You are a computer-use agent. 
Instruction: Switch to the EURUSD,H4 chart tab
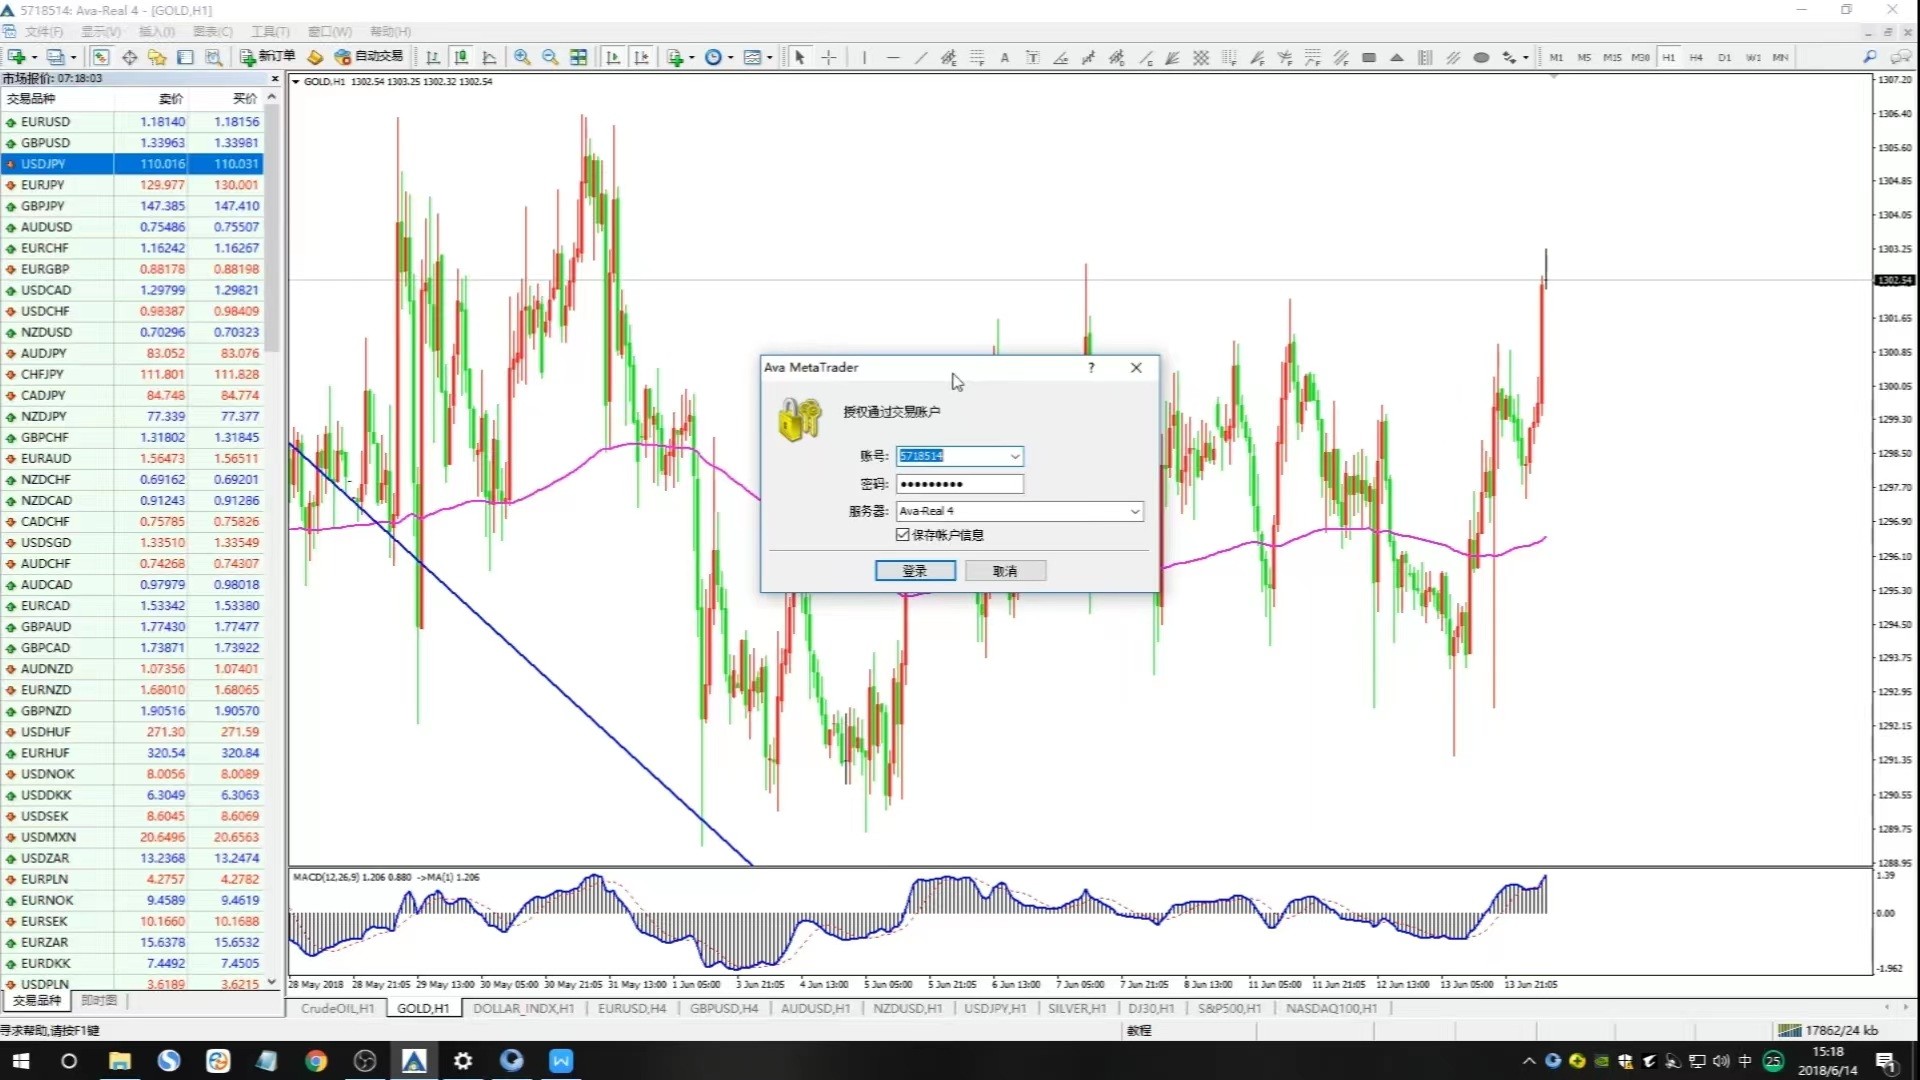[632, 1008]
